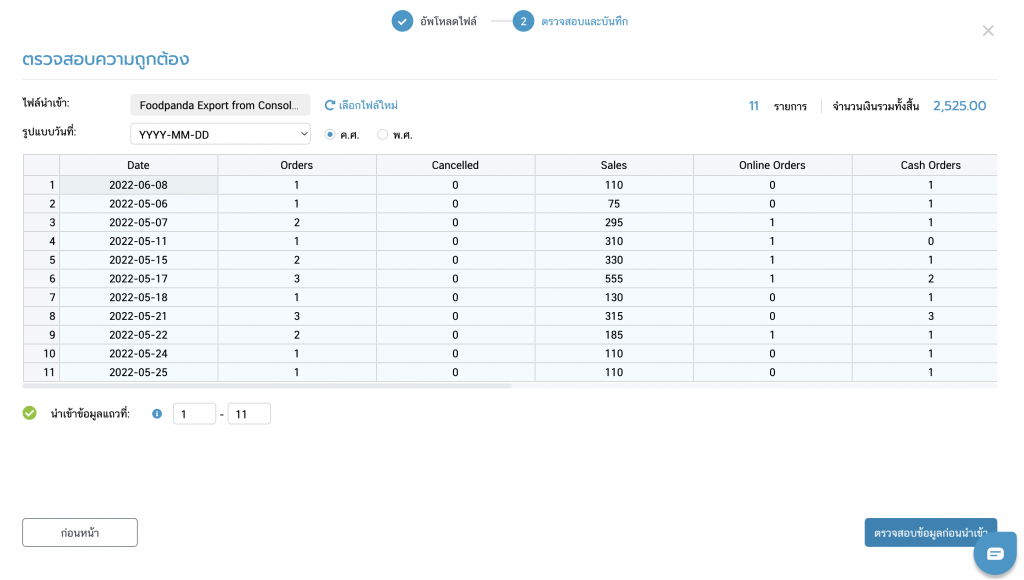Open the chat support bubble icon
The image size is (1024, 580).
click(995, 554)
